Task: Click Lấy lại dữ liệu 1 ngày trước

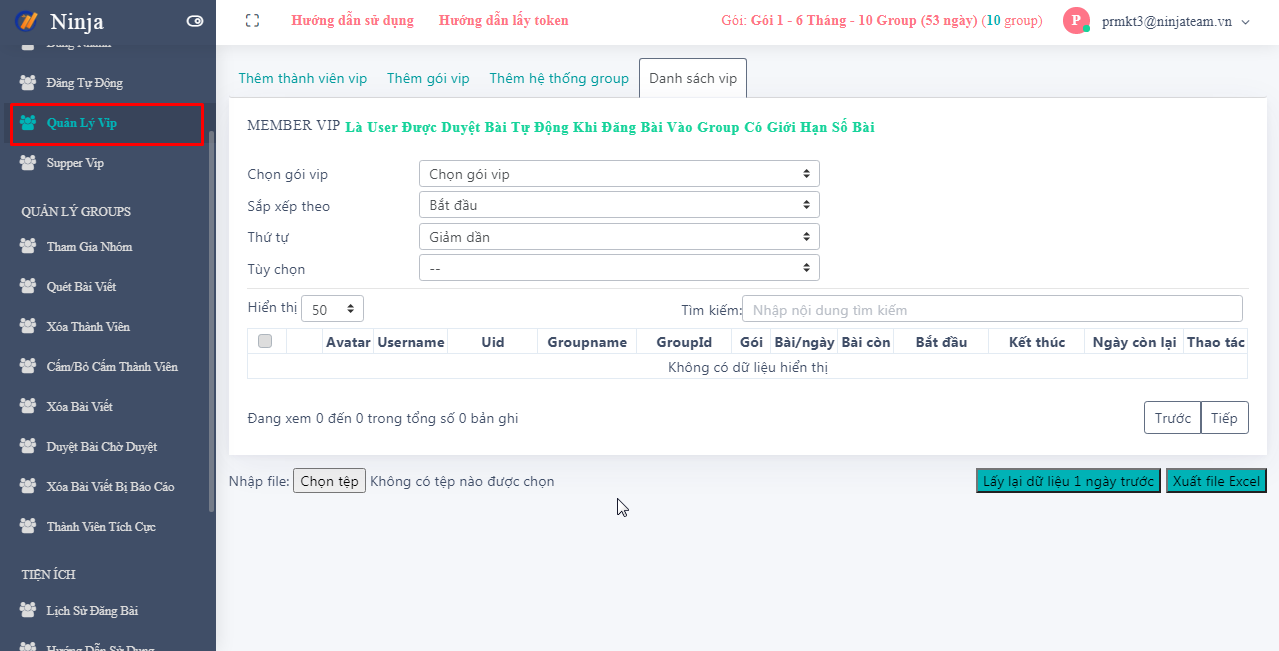Action: [x=1068, y=482]
